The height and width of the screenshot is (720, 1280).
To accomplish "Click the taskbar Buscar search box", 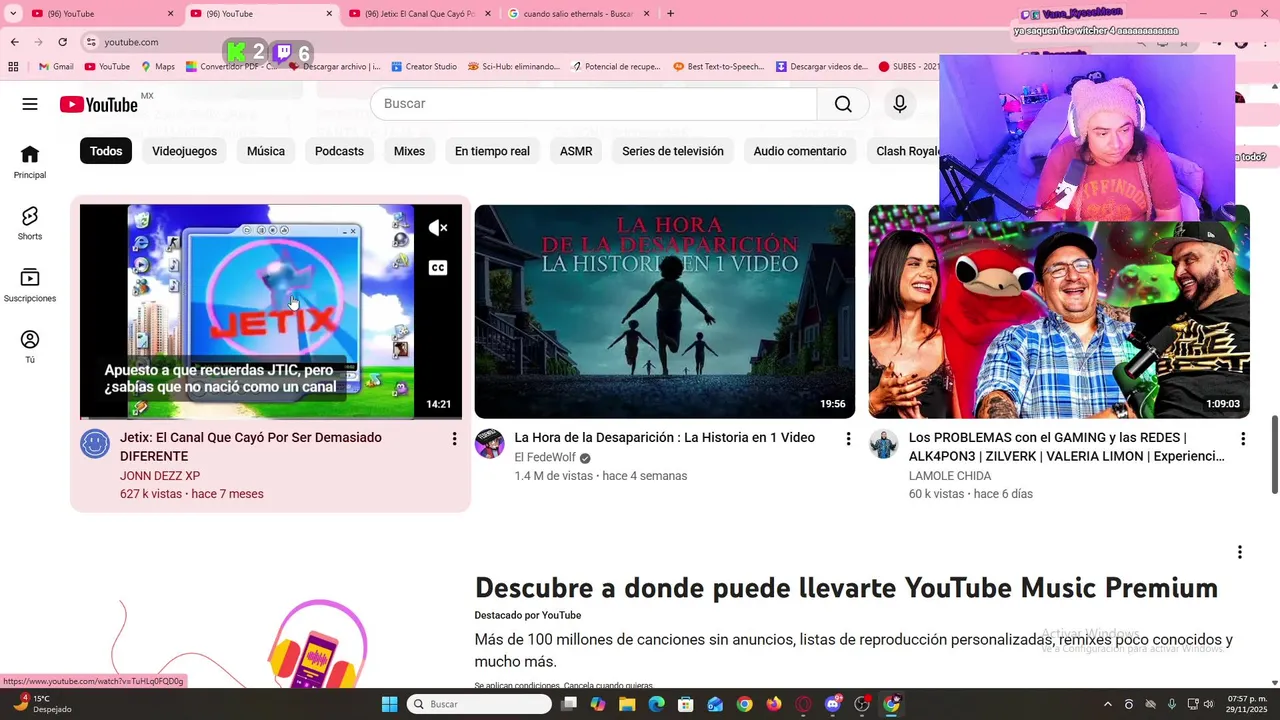I will (479, 704).
